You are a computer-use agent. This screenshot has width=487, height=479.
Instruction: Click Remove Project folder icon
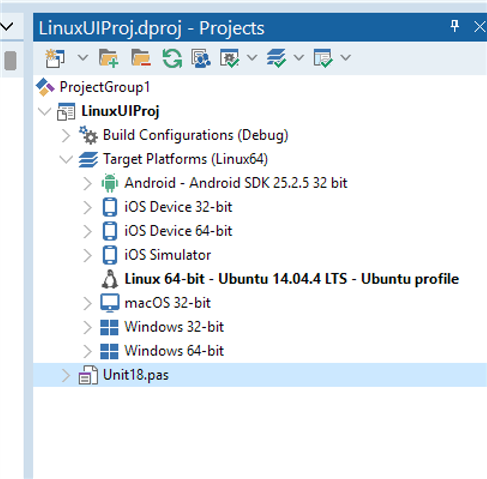click(x=141, y=58)
